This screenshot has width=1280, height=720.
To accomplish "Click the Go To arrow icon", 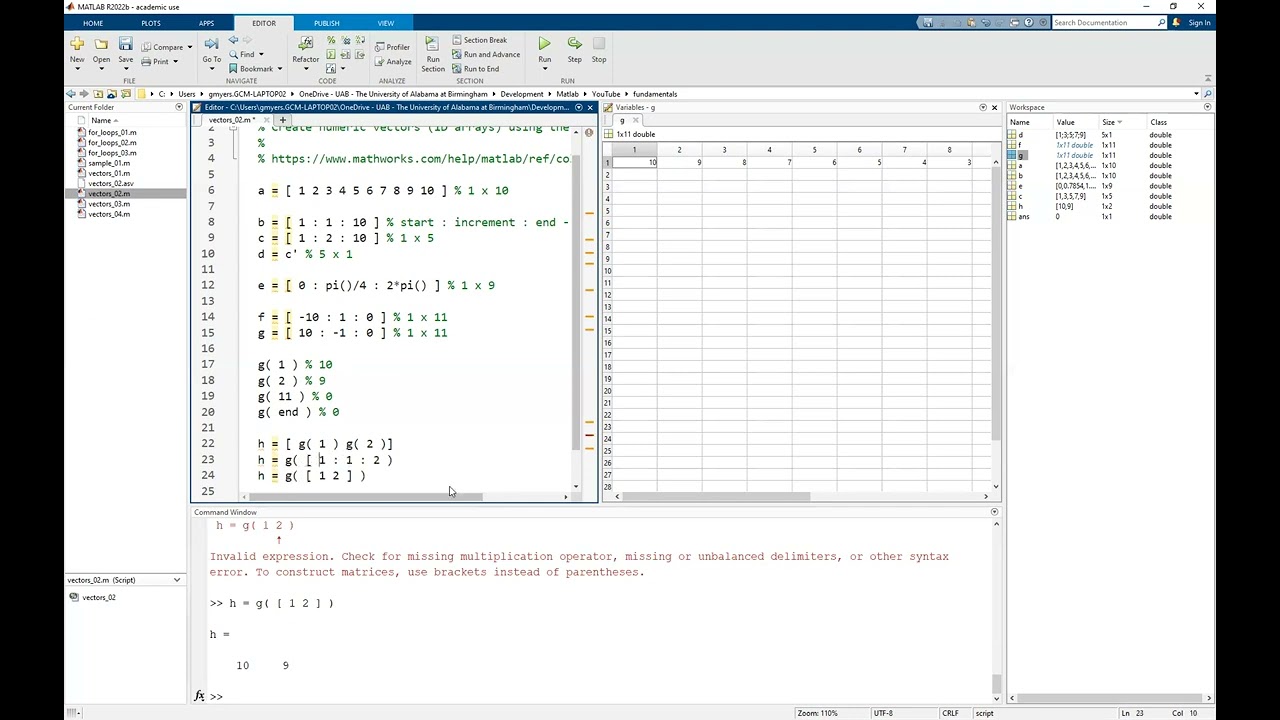I will (x=211, y=44).
